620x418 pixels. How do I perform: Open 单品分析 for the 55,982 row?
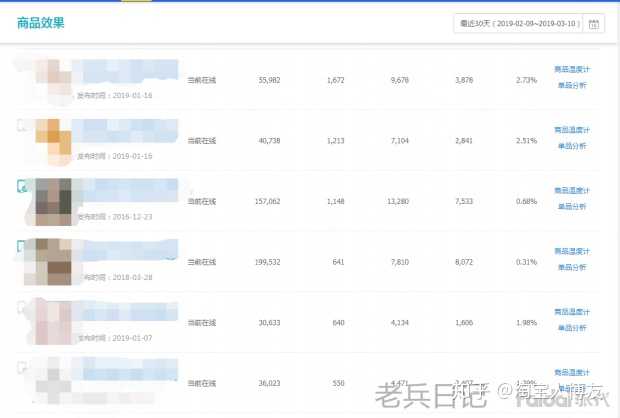point(570,86)
